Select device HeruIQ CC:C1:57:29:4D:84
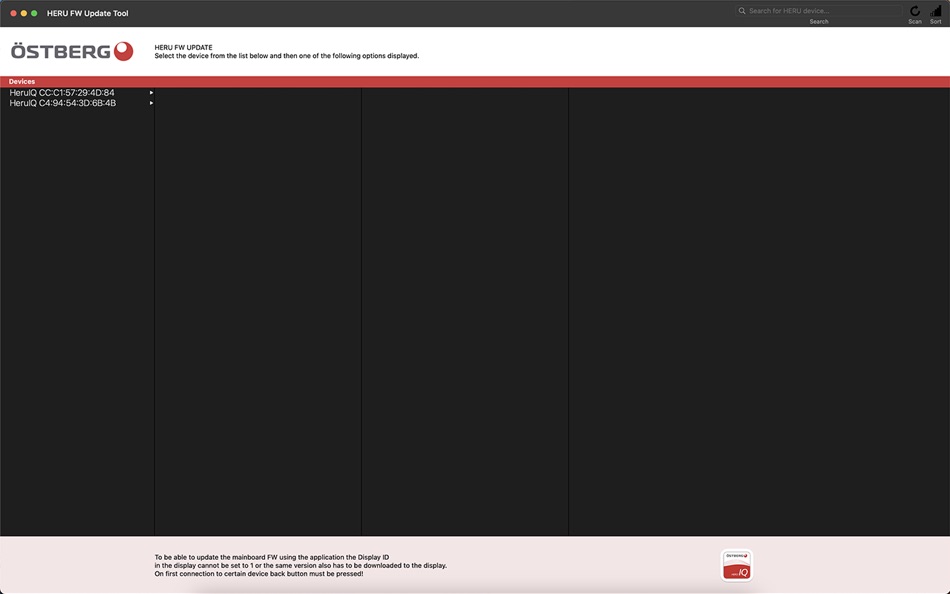This screenshot has height=594, width=950. point(78,93)
